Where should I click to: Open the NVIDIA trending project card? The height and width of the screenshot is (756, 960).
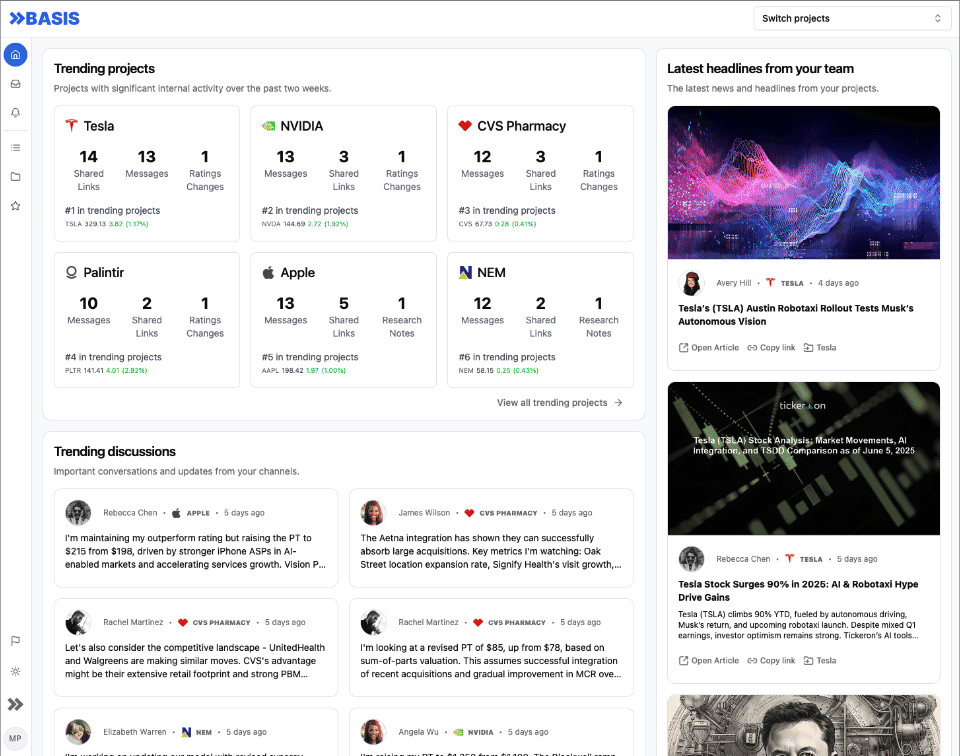point(343,173)
